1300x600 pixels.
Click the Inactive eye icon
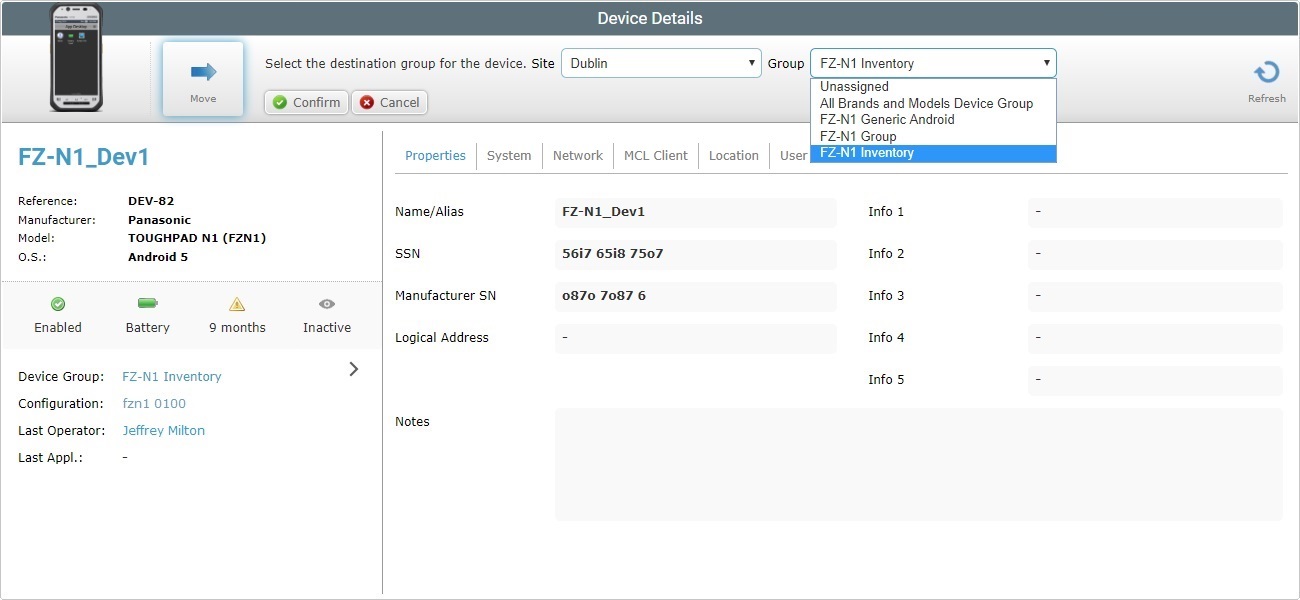[x=327, y=304]
